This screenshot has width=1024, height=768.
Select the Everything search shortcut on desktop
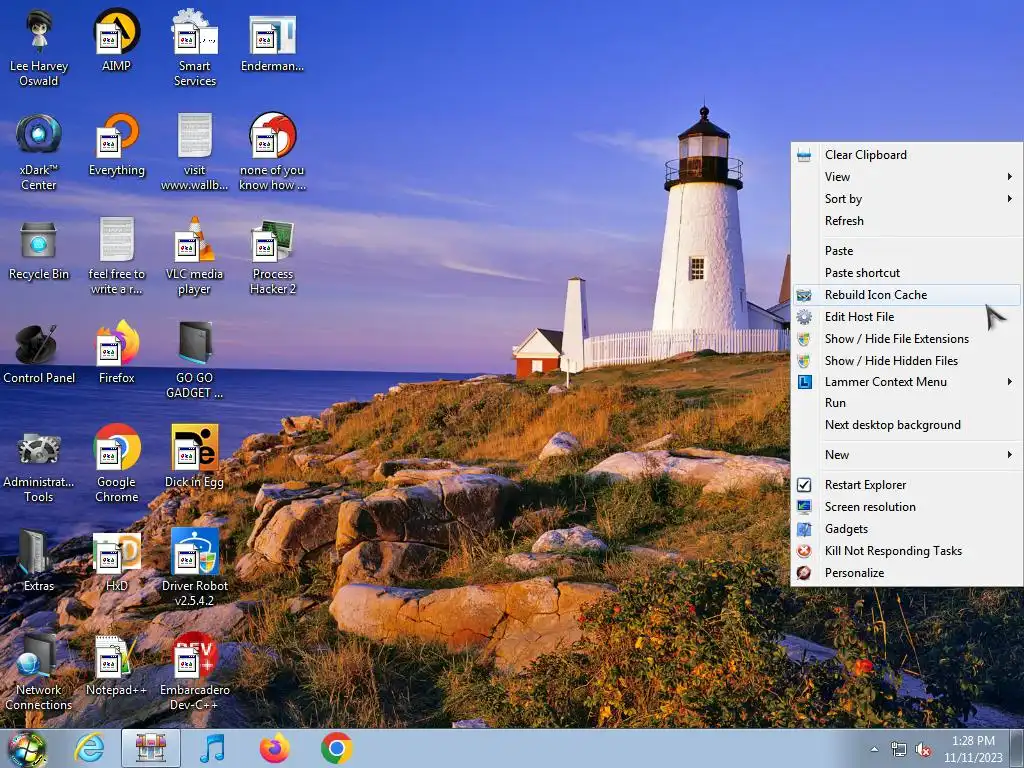pos(117,144)
